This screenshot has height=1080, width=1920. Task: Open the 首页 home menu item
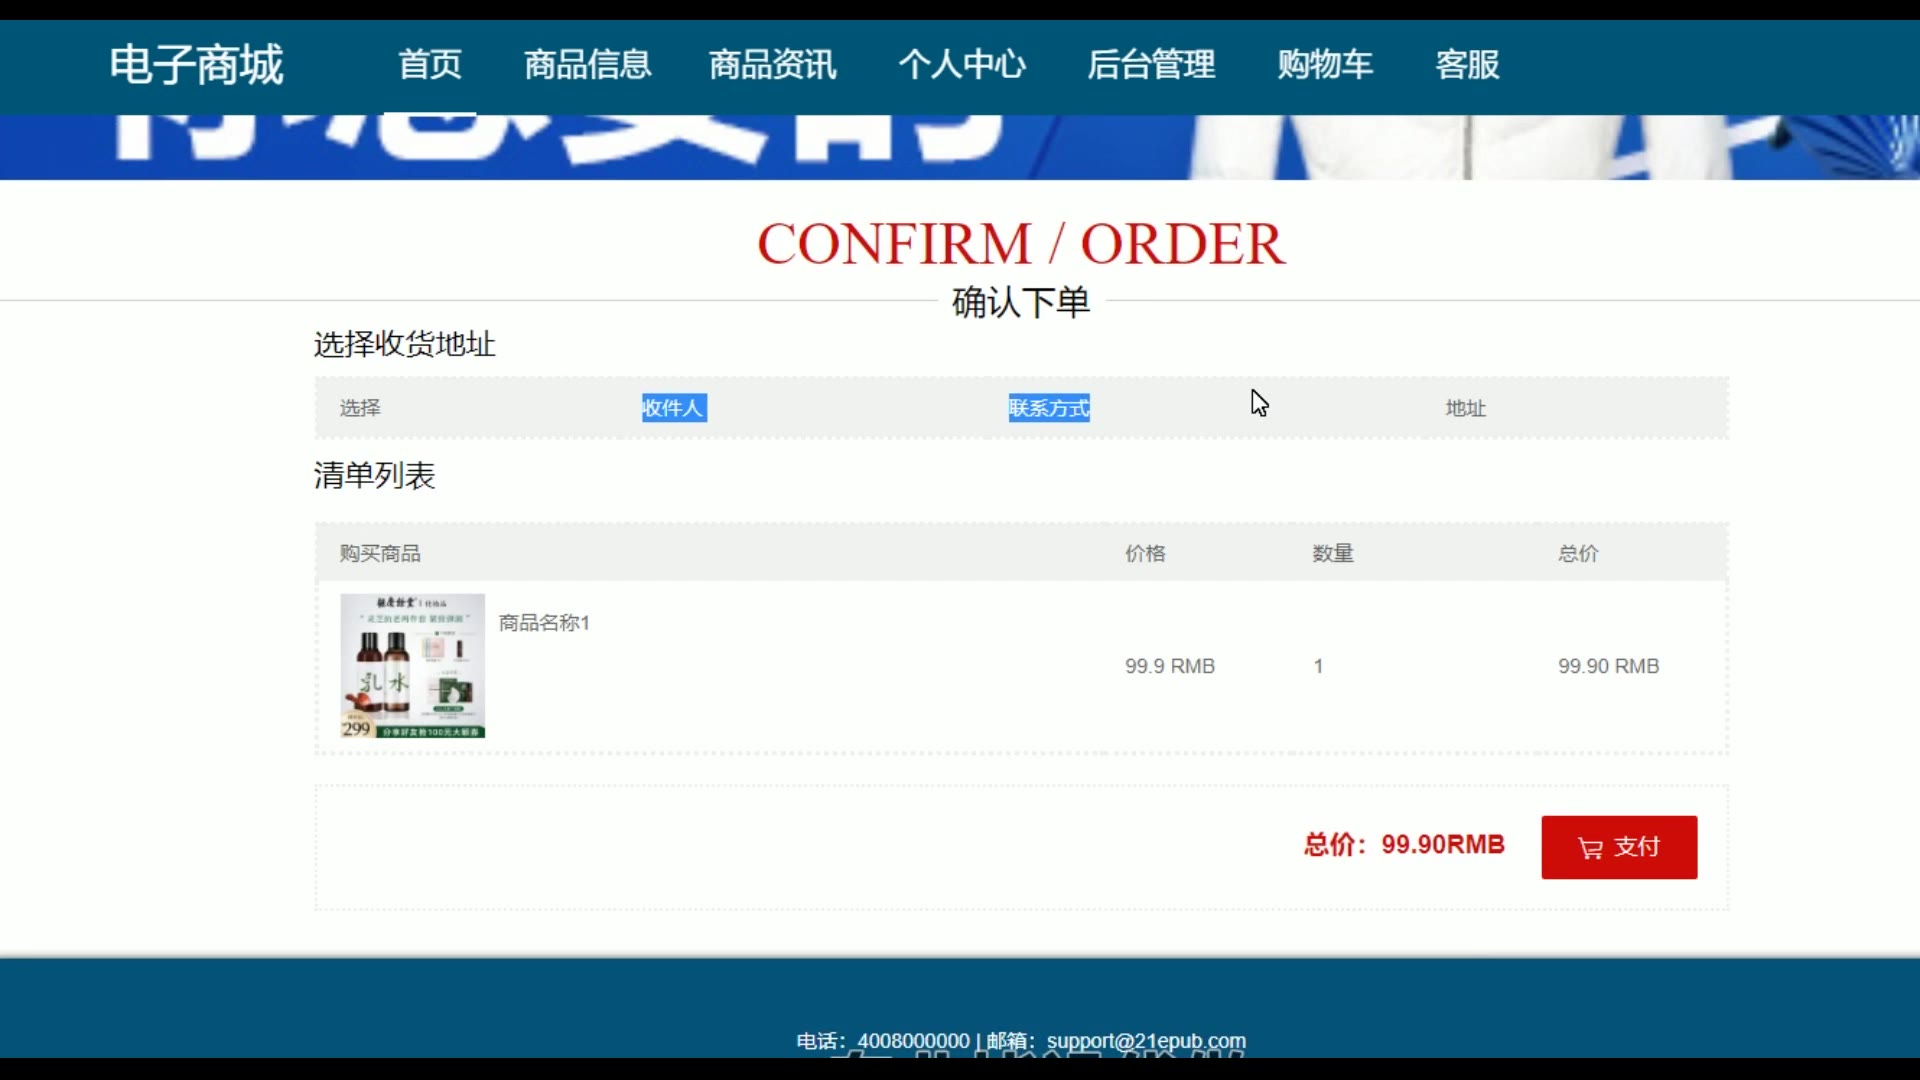[x=430, y=65]
